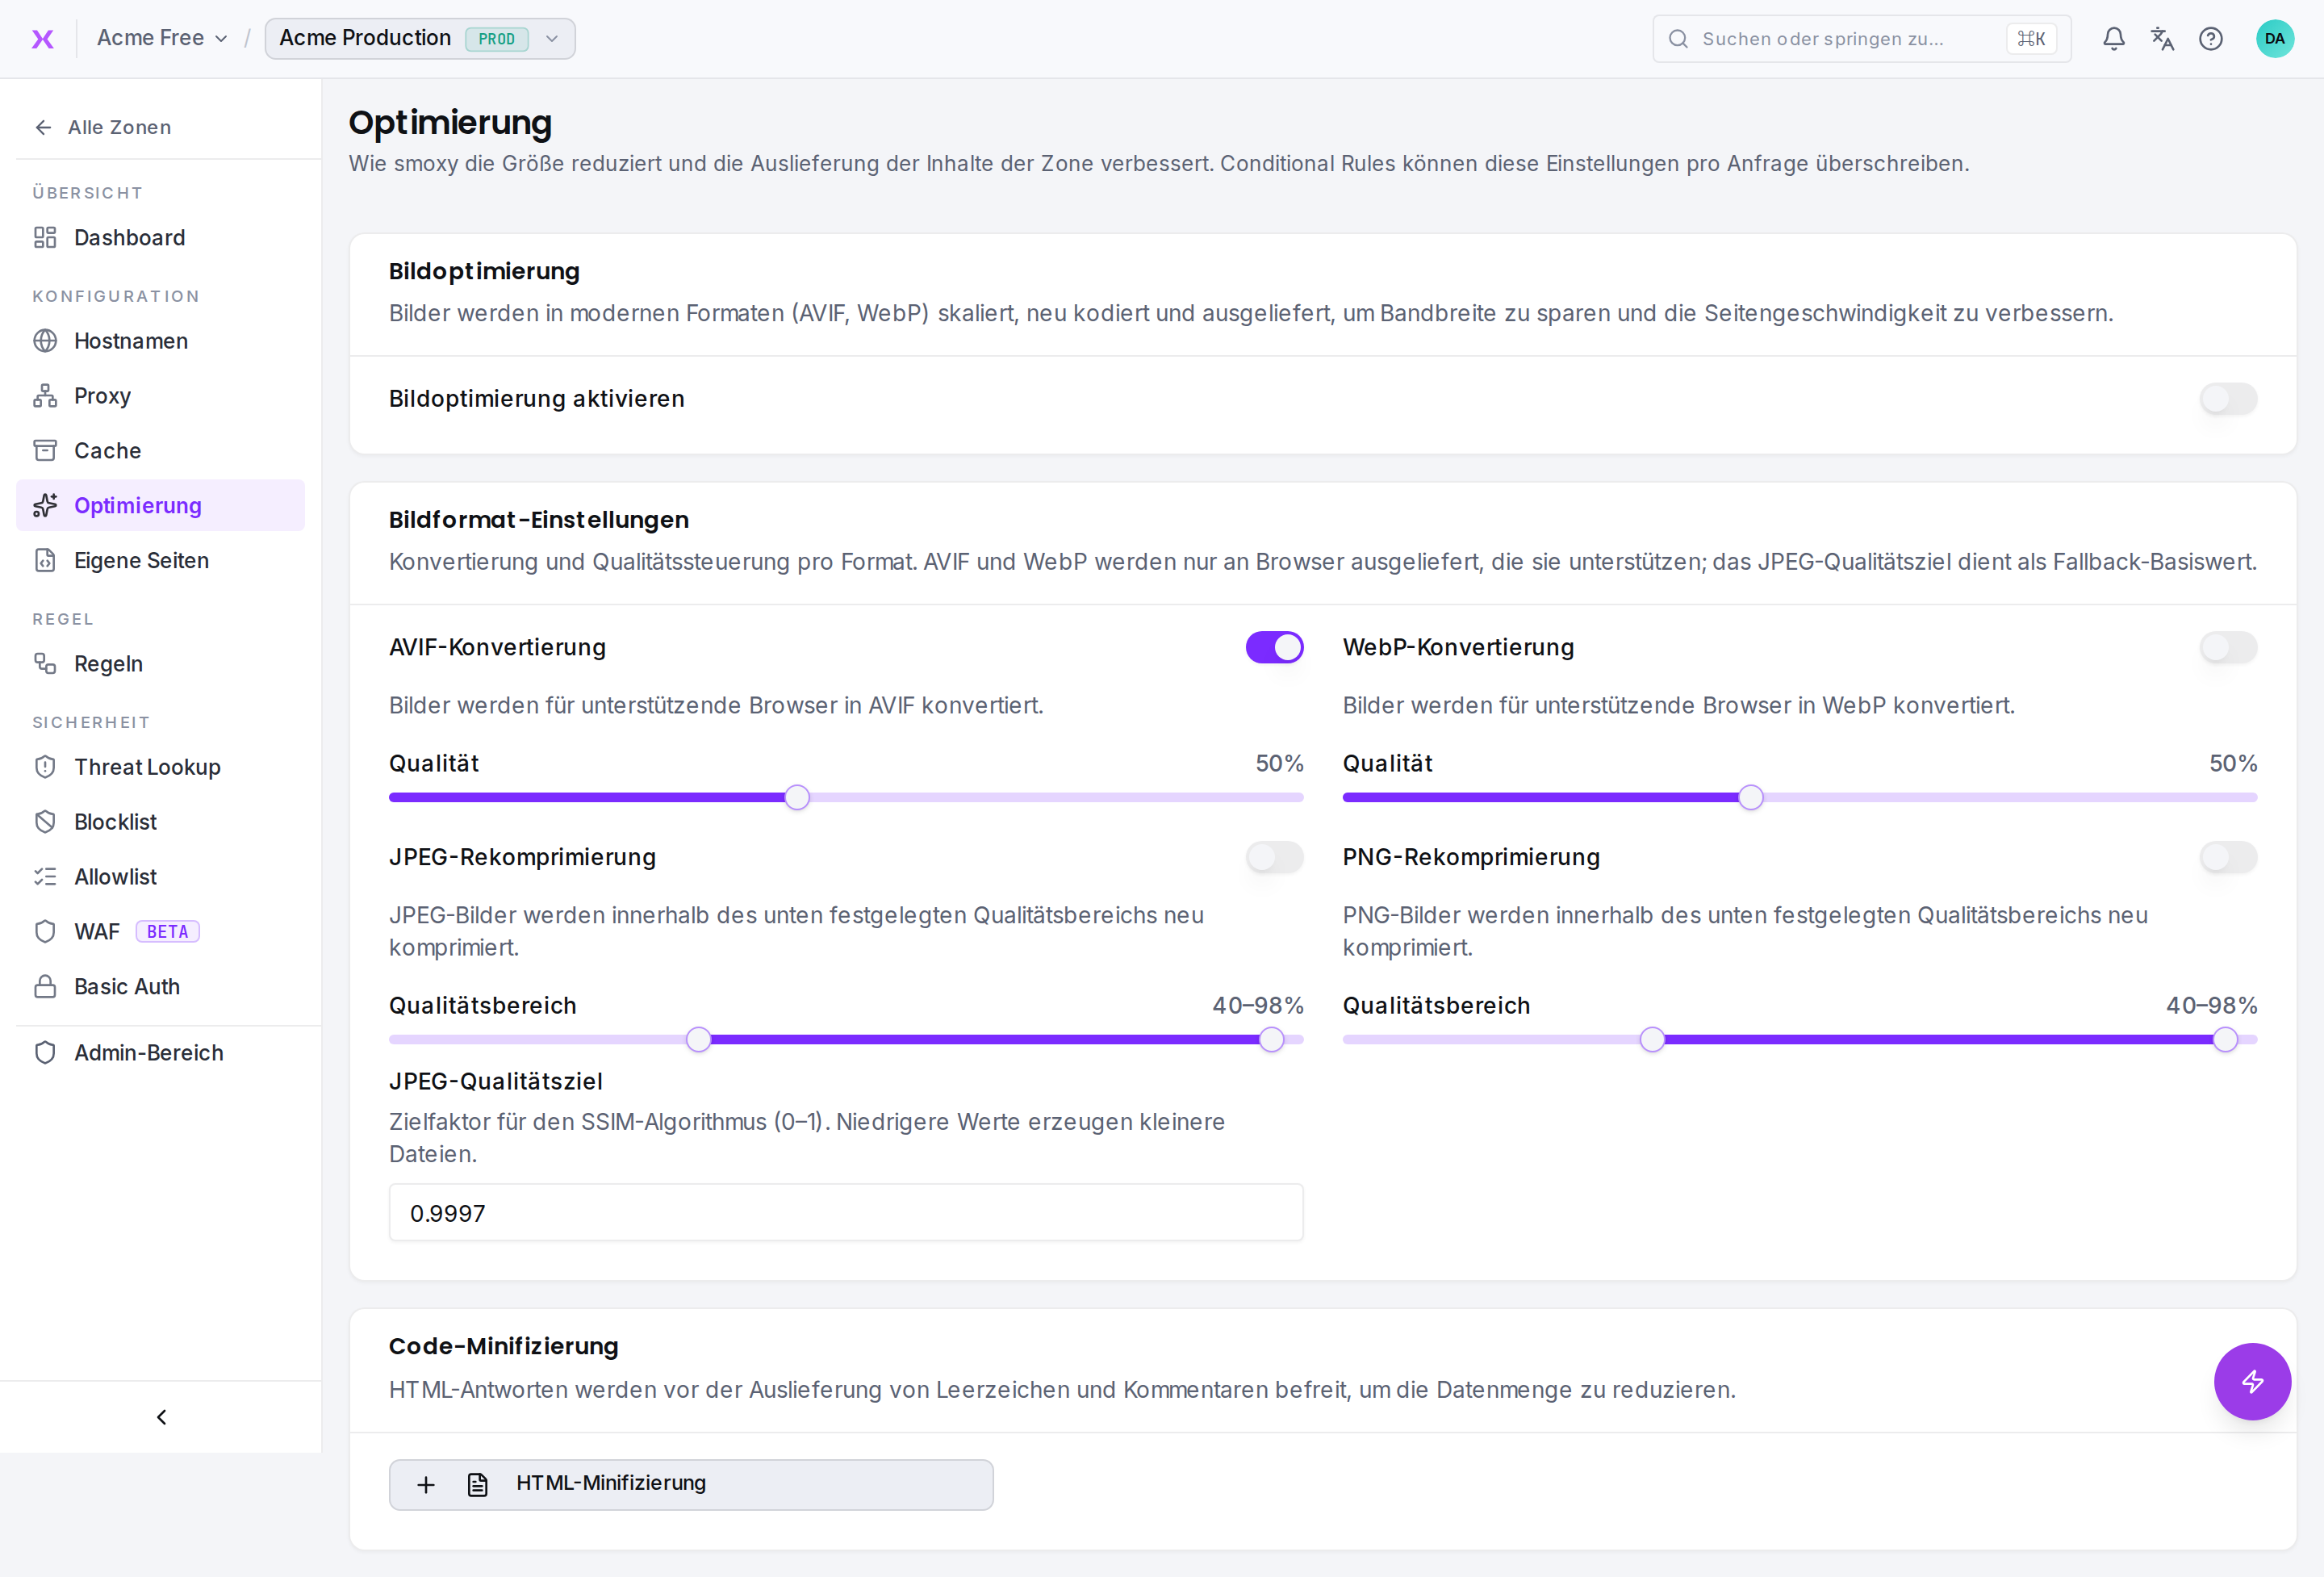Return to Alle Zonen
This screenshot has width=2324, height=1577.
103,127
